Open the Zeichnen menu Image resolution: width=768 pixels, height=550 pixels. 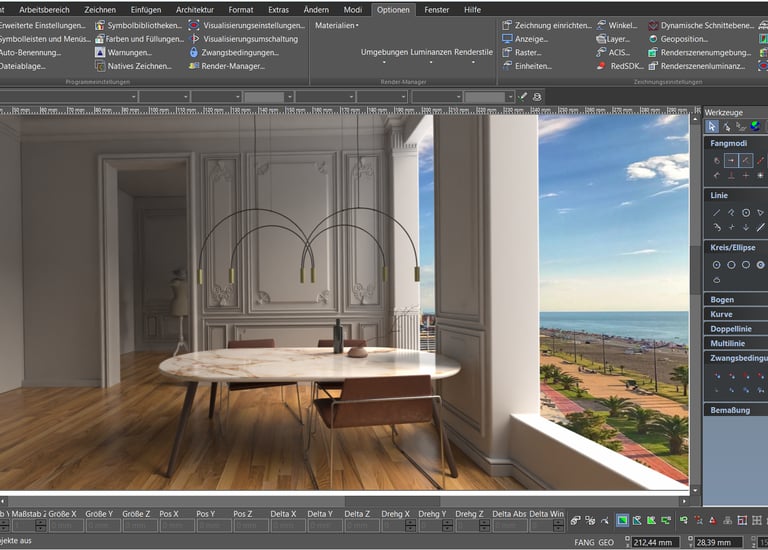coord(100,9)
